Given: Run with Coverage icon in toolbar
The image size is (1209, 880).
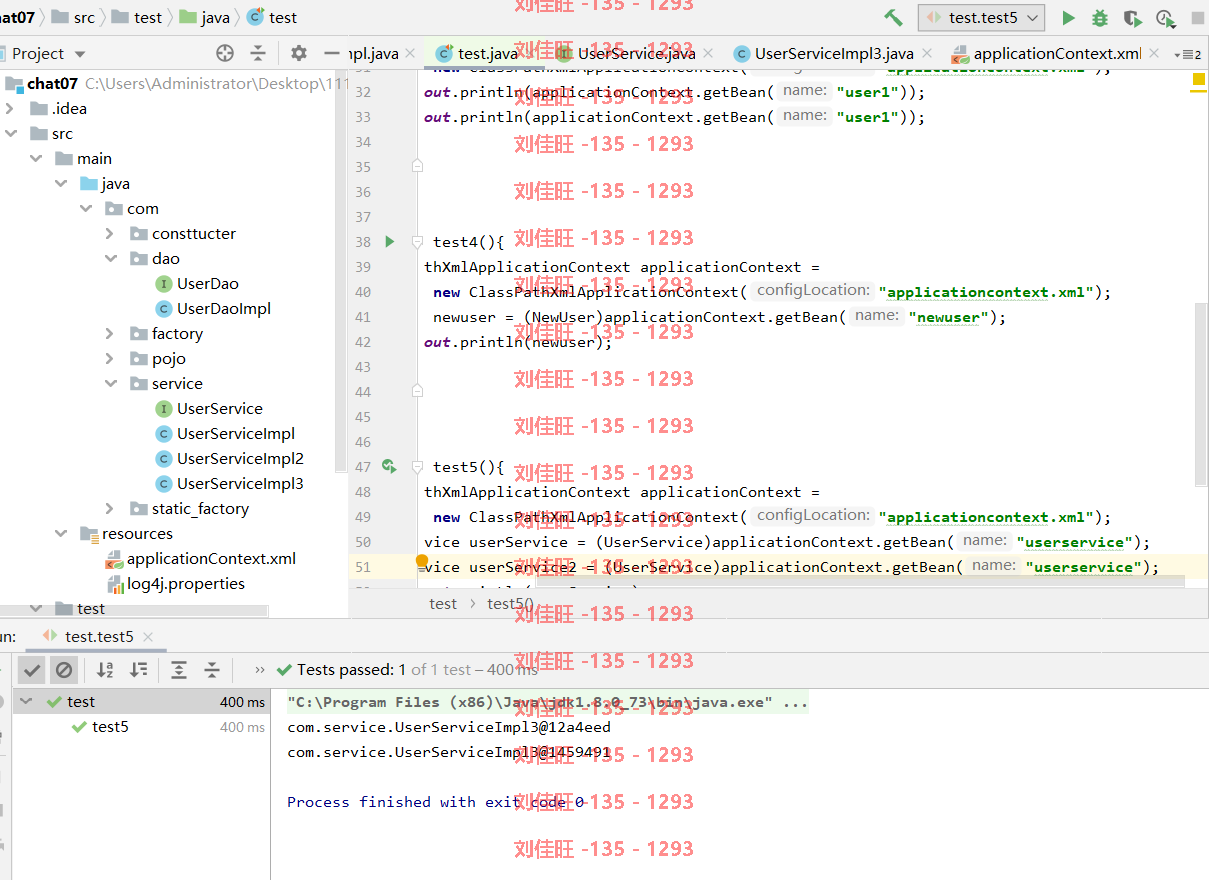Looking at the screenshot, I should 1132,18.
